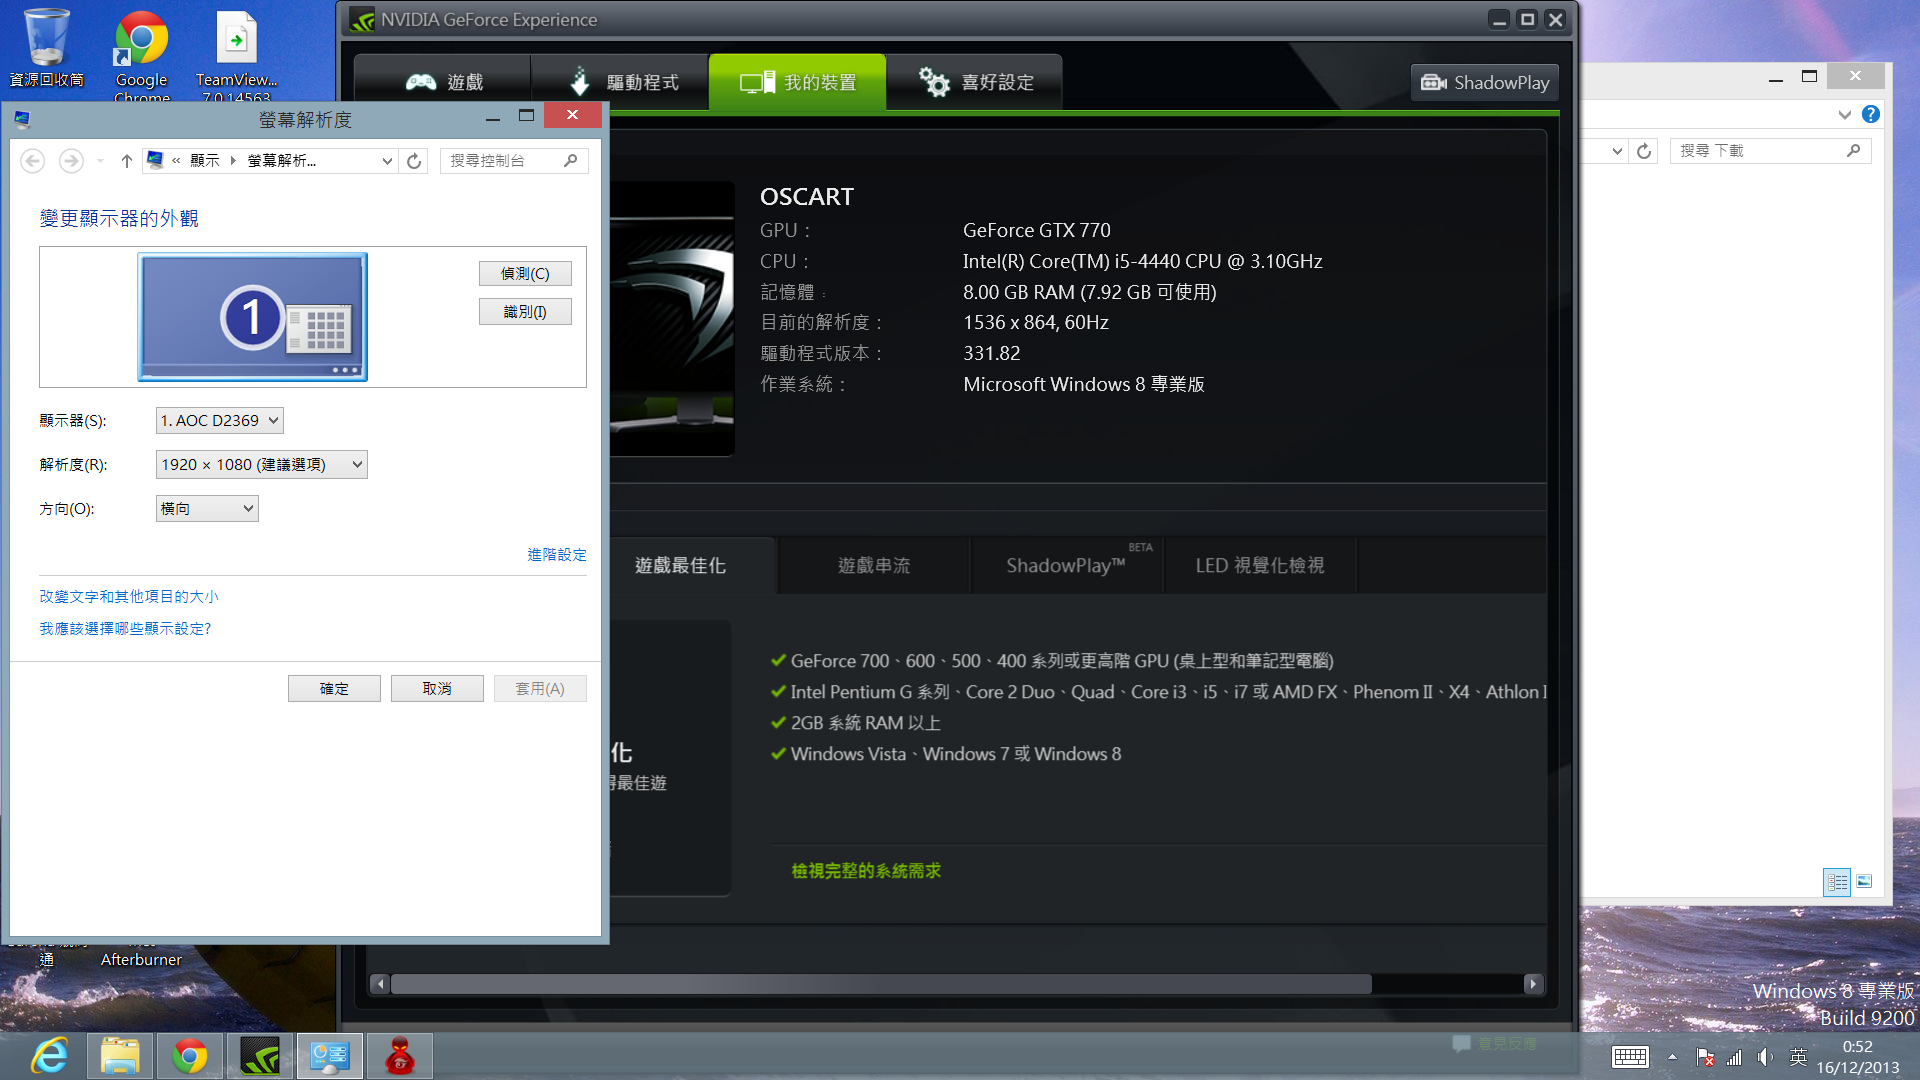This screenshot has width=1920, height=1080.
Task: Click the Up arrow in 螢幕解析度 window
Action: [126, 161]
